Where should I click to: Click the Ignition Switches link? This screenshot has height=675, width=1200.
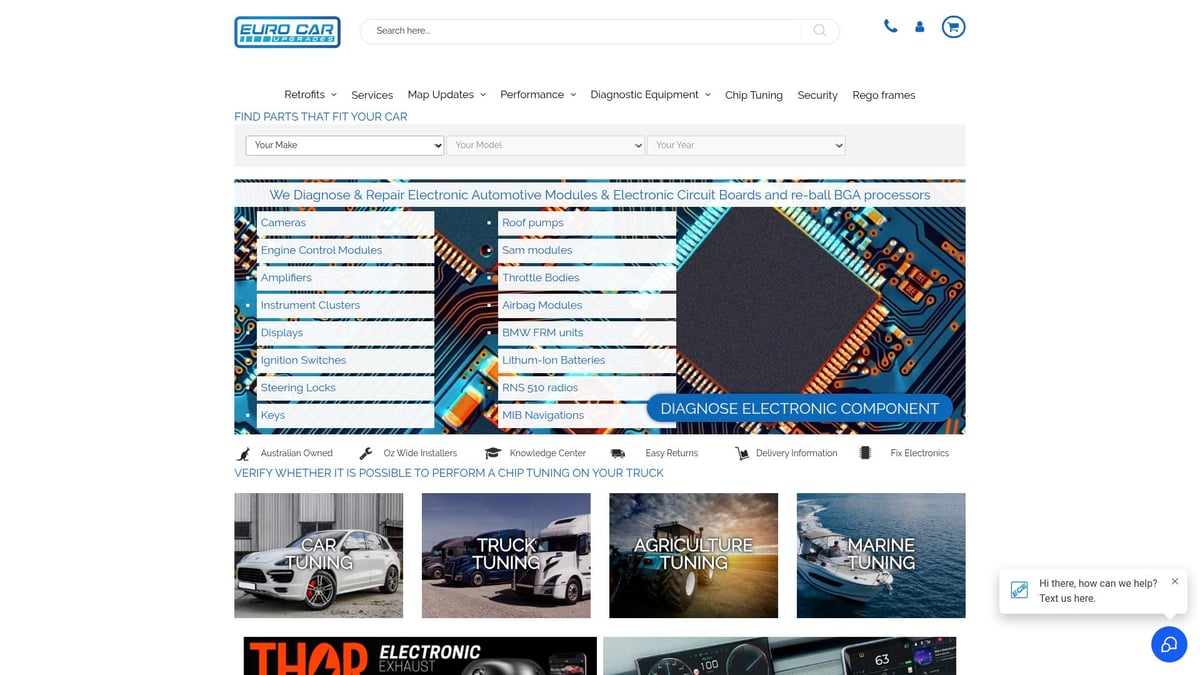[x=303, y=360]
